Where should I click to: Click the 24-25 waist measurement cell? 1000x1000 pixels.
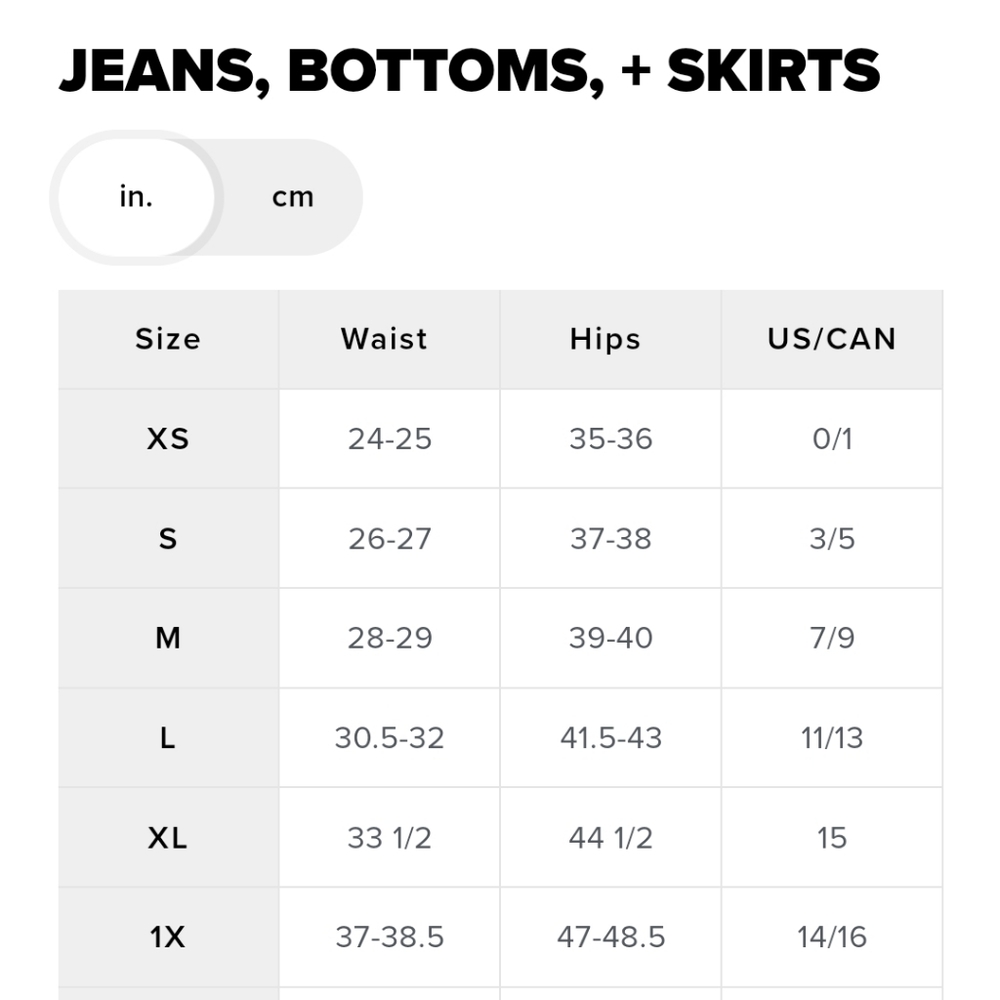[x=390, y=439]
